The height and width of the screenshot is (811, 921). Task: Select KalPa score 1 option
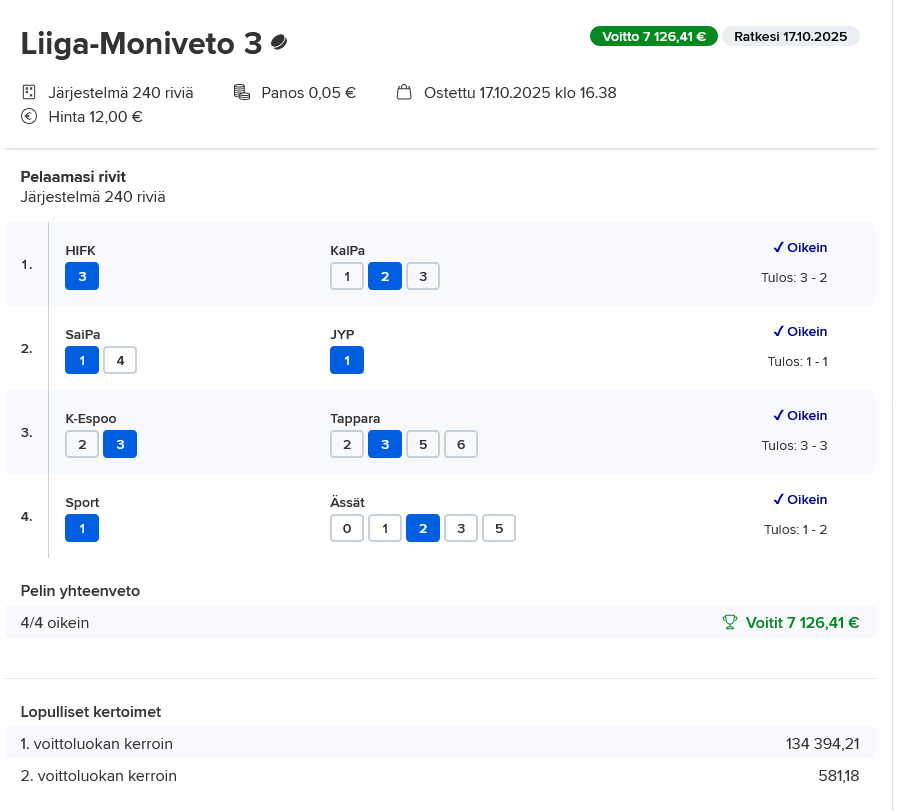click(347, 276)
